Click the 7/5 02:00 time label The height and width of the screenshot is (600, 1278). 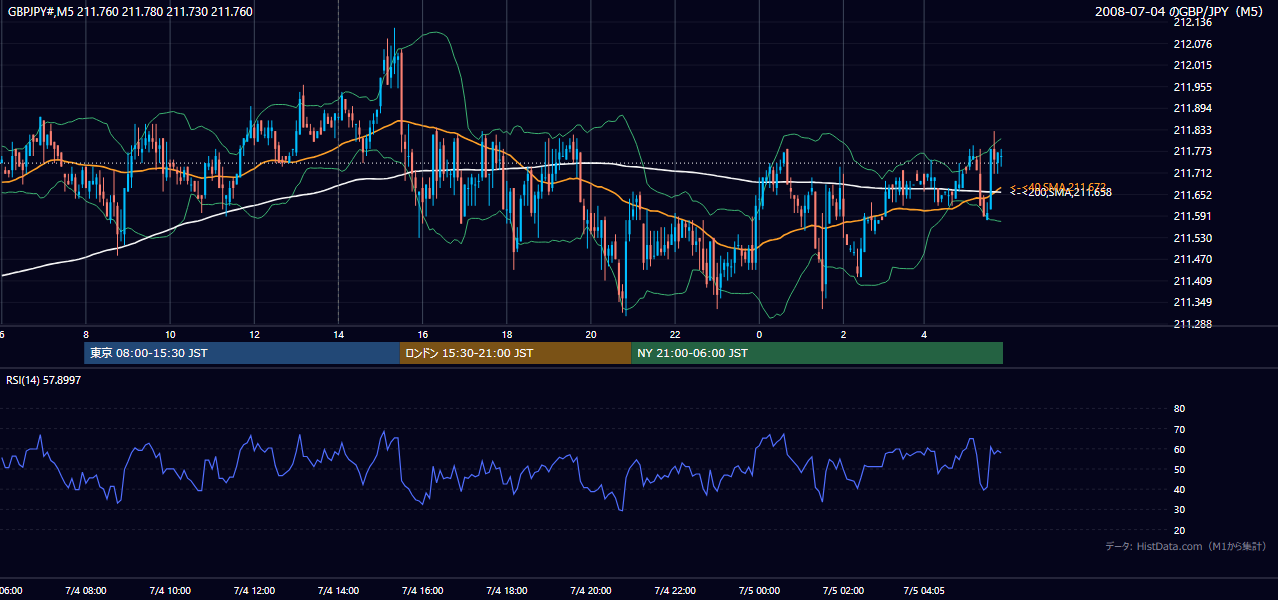point(843,591)
